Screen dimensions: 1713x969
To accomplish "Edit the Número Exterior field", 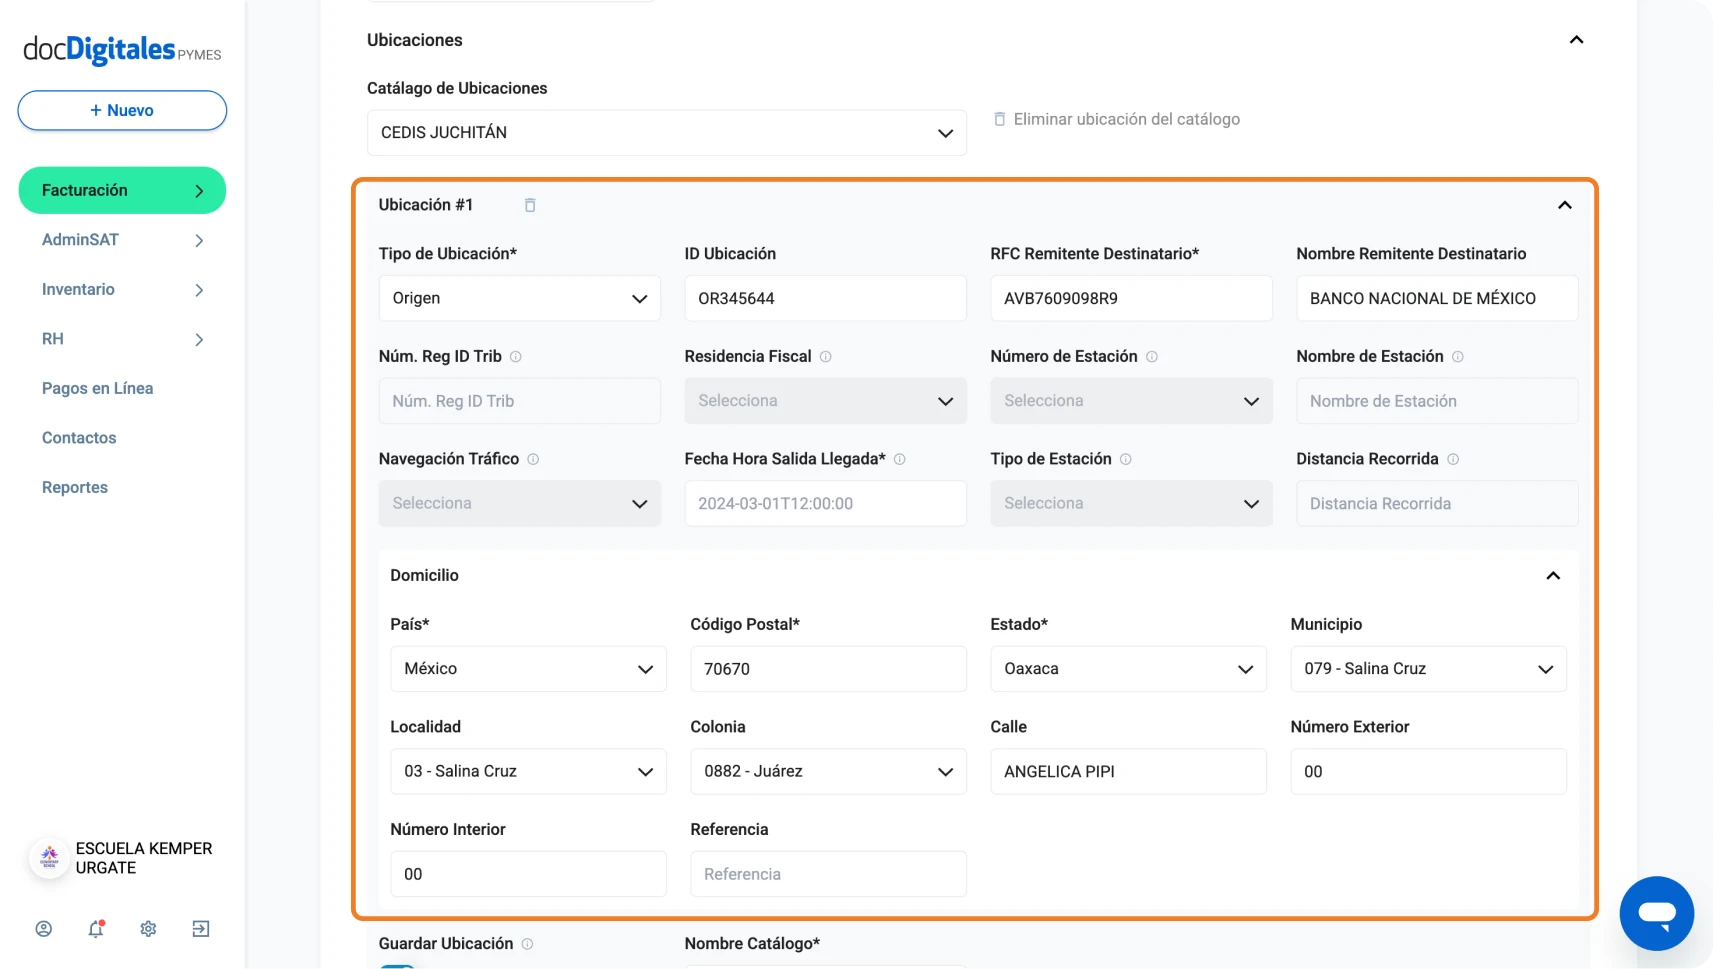I will (x=1429, y=772).
